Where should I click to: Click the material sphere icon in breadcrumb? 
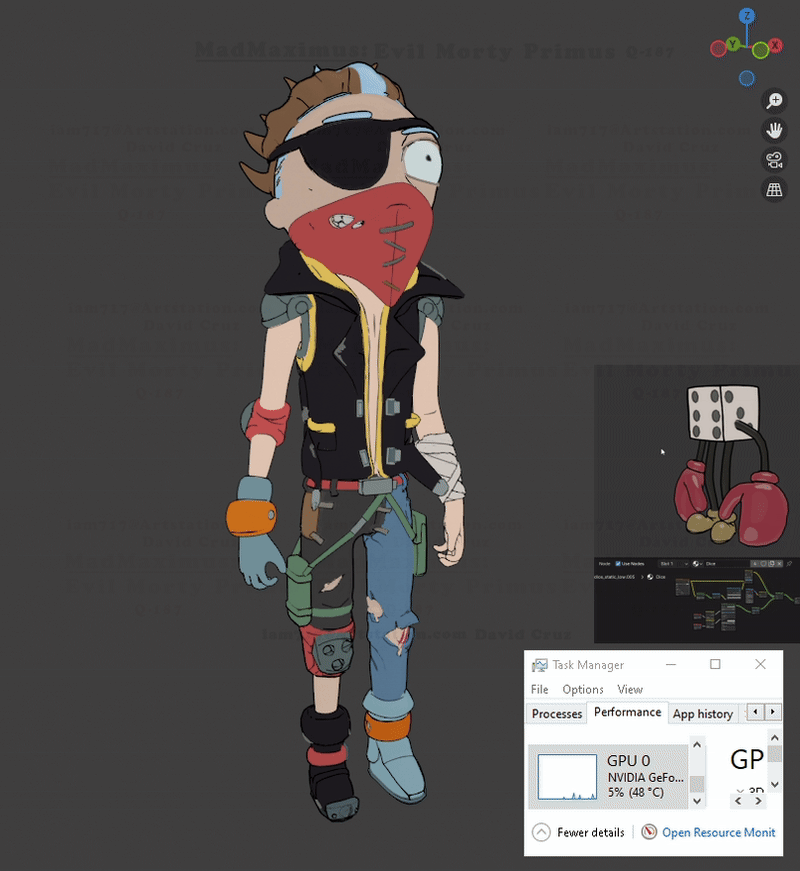(650, 577)
